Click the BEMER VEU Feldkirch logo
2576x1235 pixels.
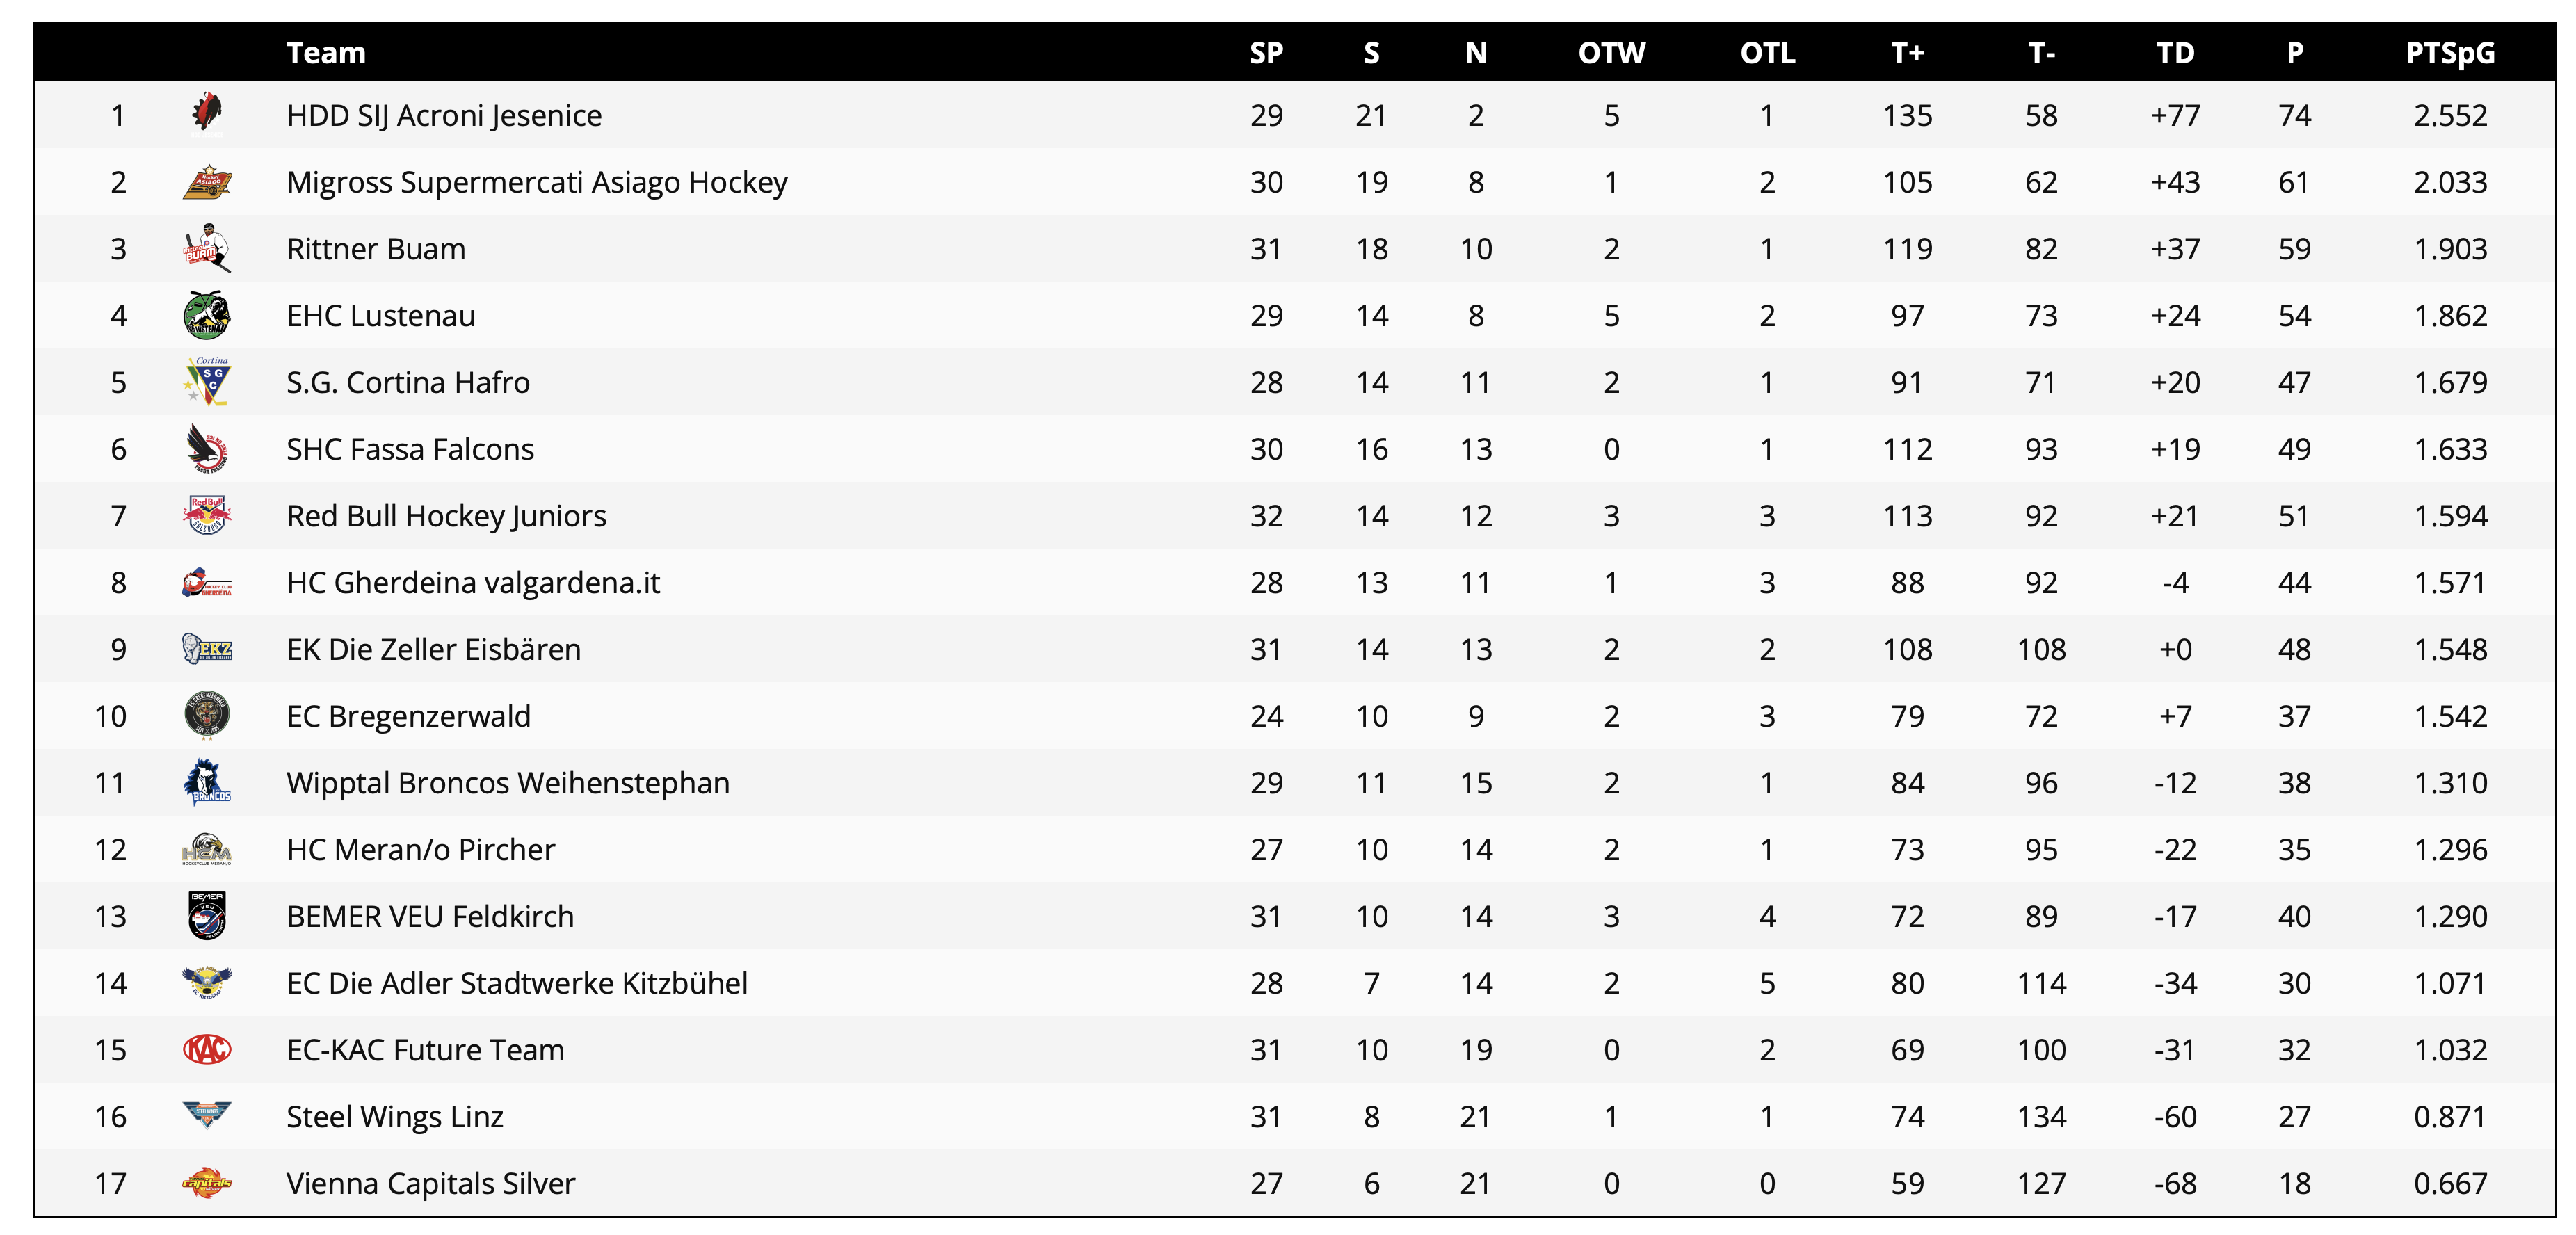[x=207, y=916]
